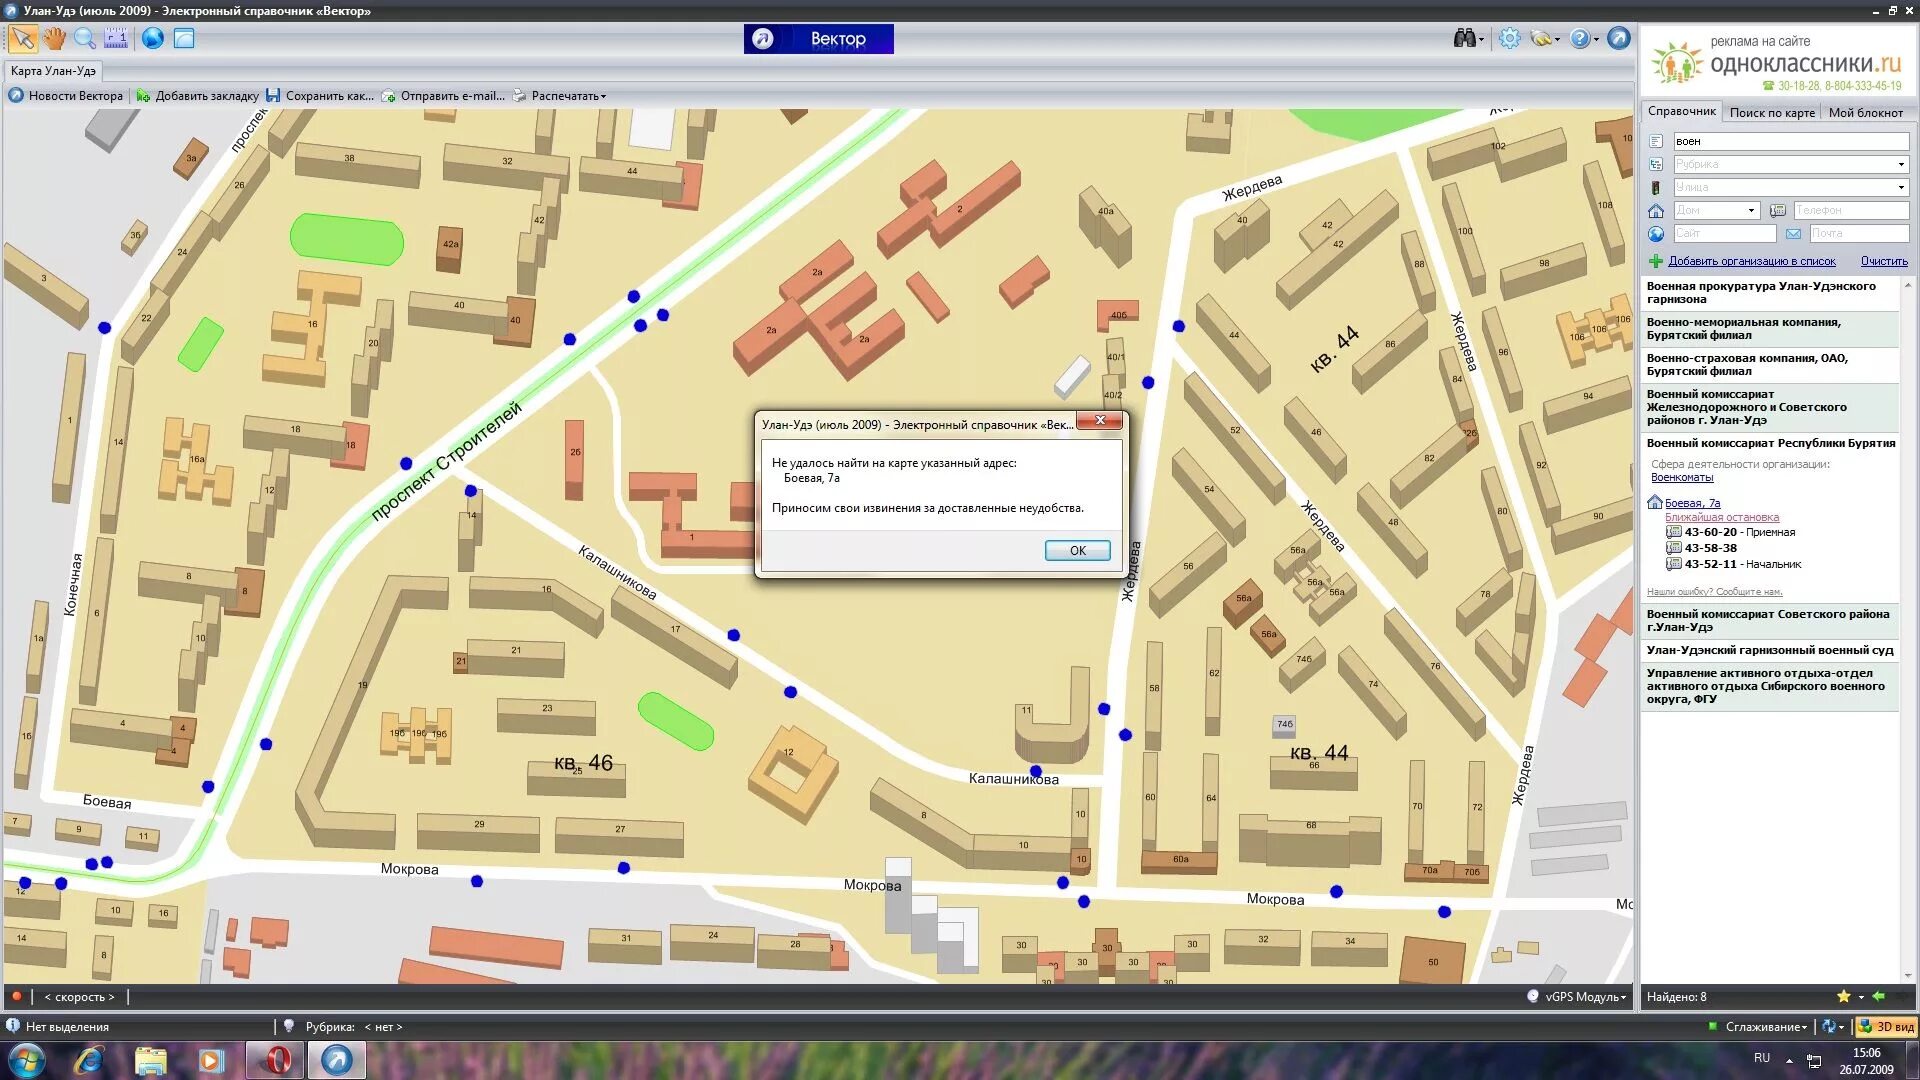This screenshot has width=1920, height=1080.
Task: Toggle the 3D вид button
Action: pos(1885,1027)
